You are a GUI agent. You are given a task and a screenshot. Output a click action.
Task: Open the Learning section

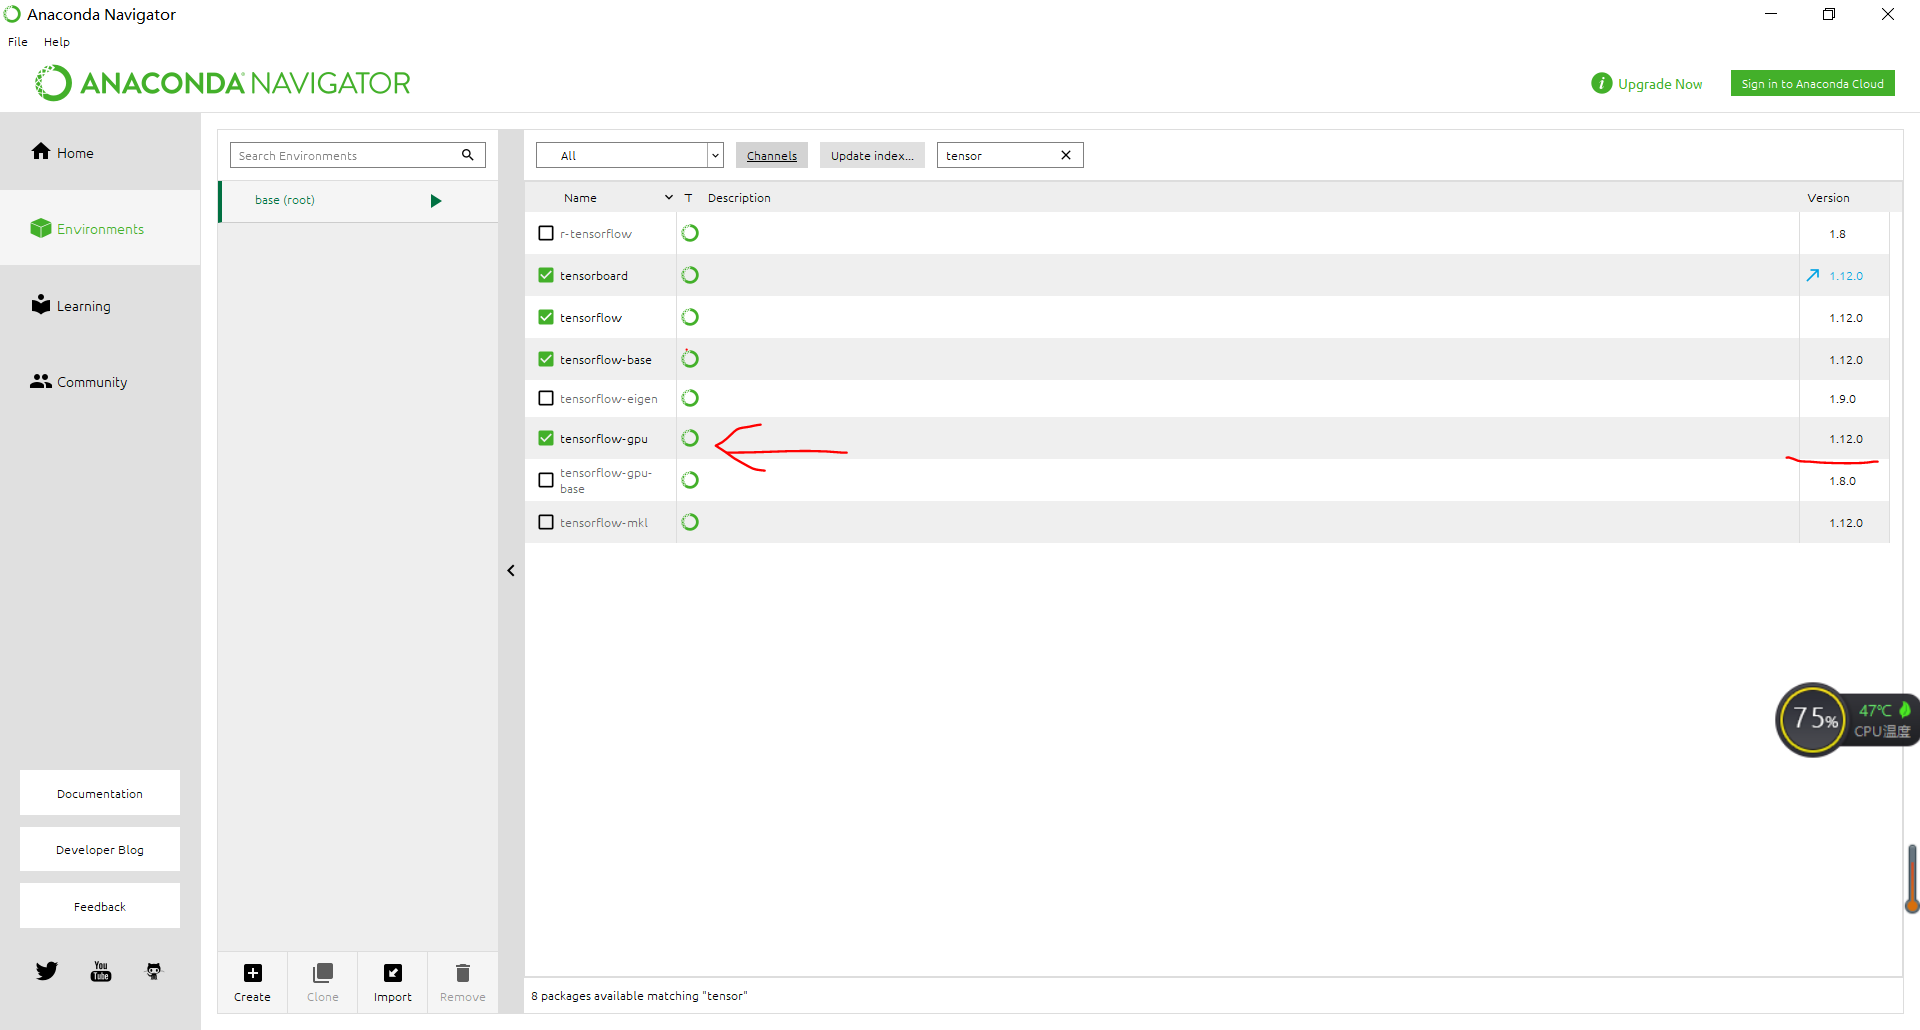tap(70, 305)
